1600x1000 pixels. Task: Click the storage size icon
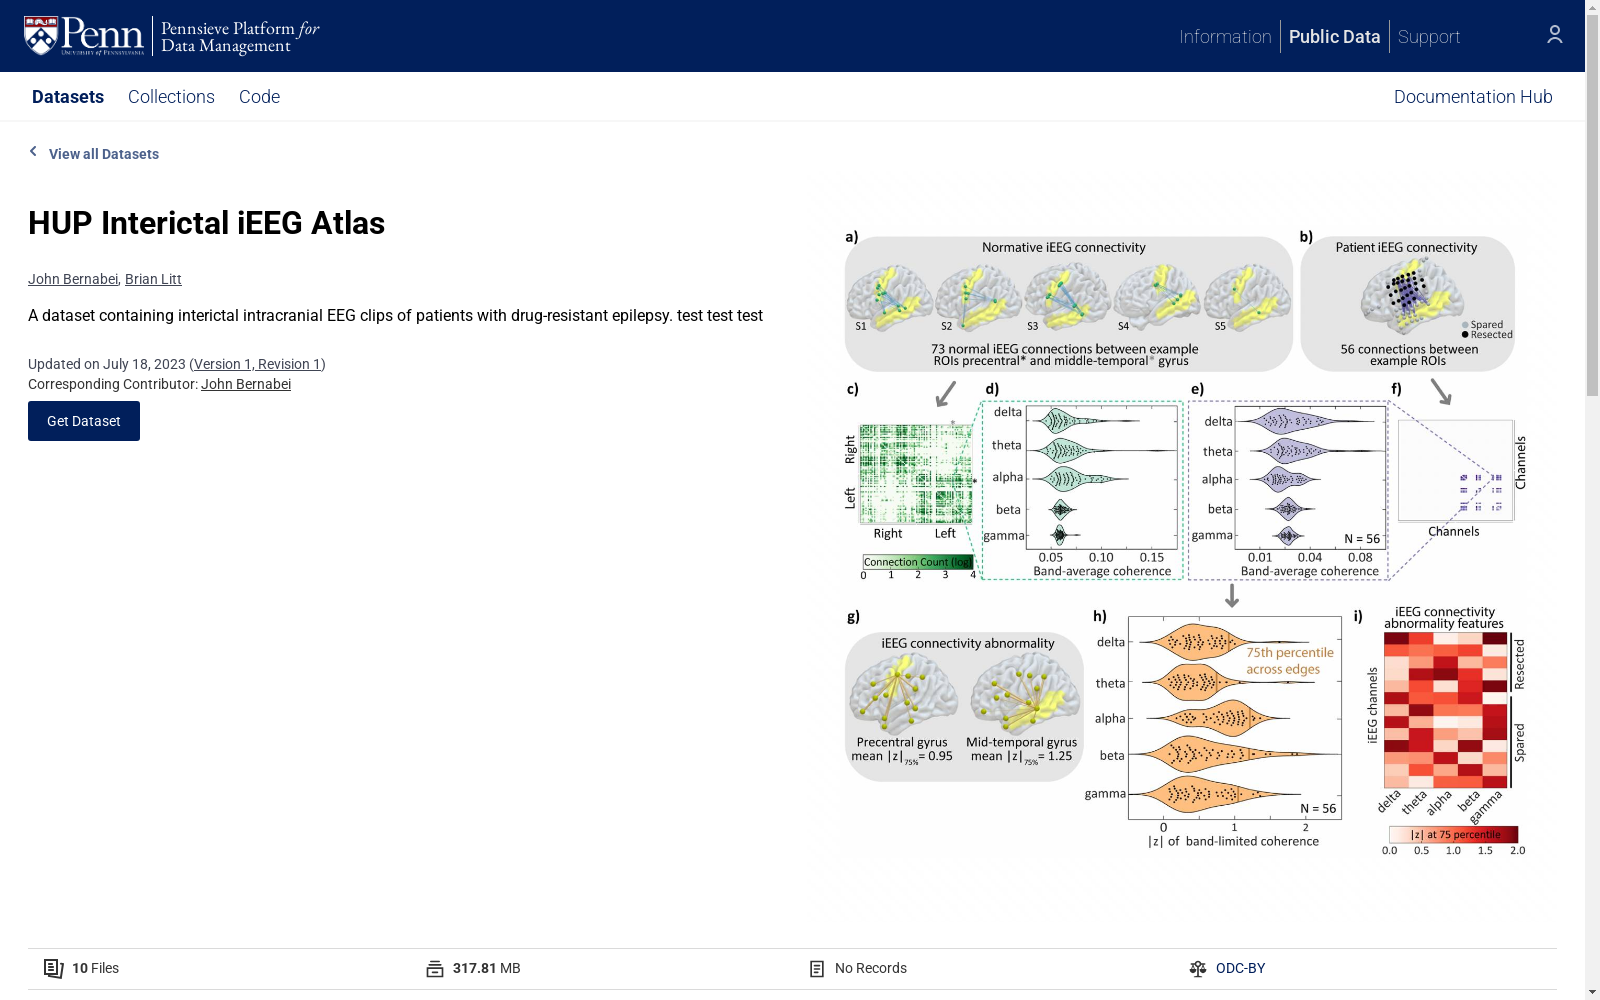coord(435,968)
